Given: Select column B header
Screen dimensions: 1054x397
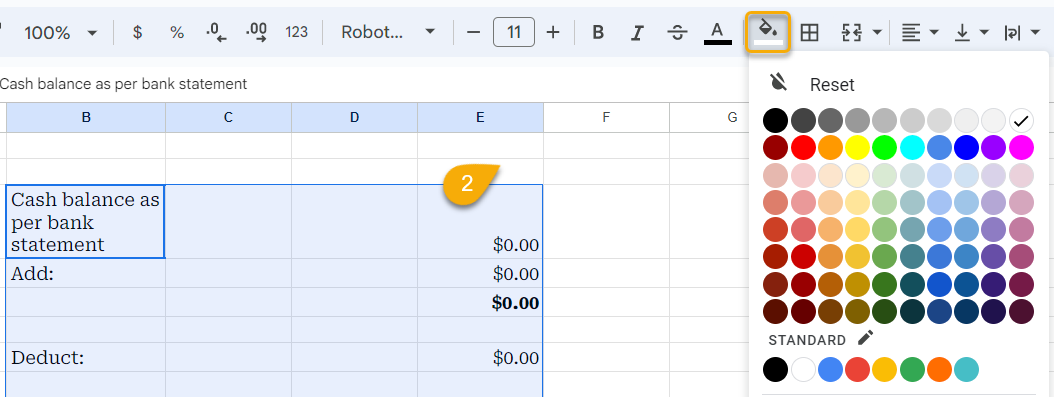Looking at the screenshot, I should [86, 118].
